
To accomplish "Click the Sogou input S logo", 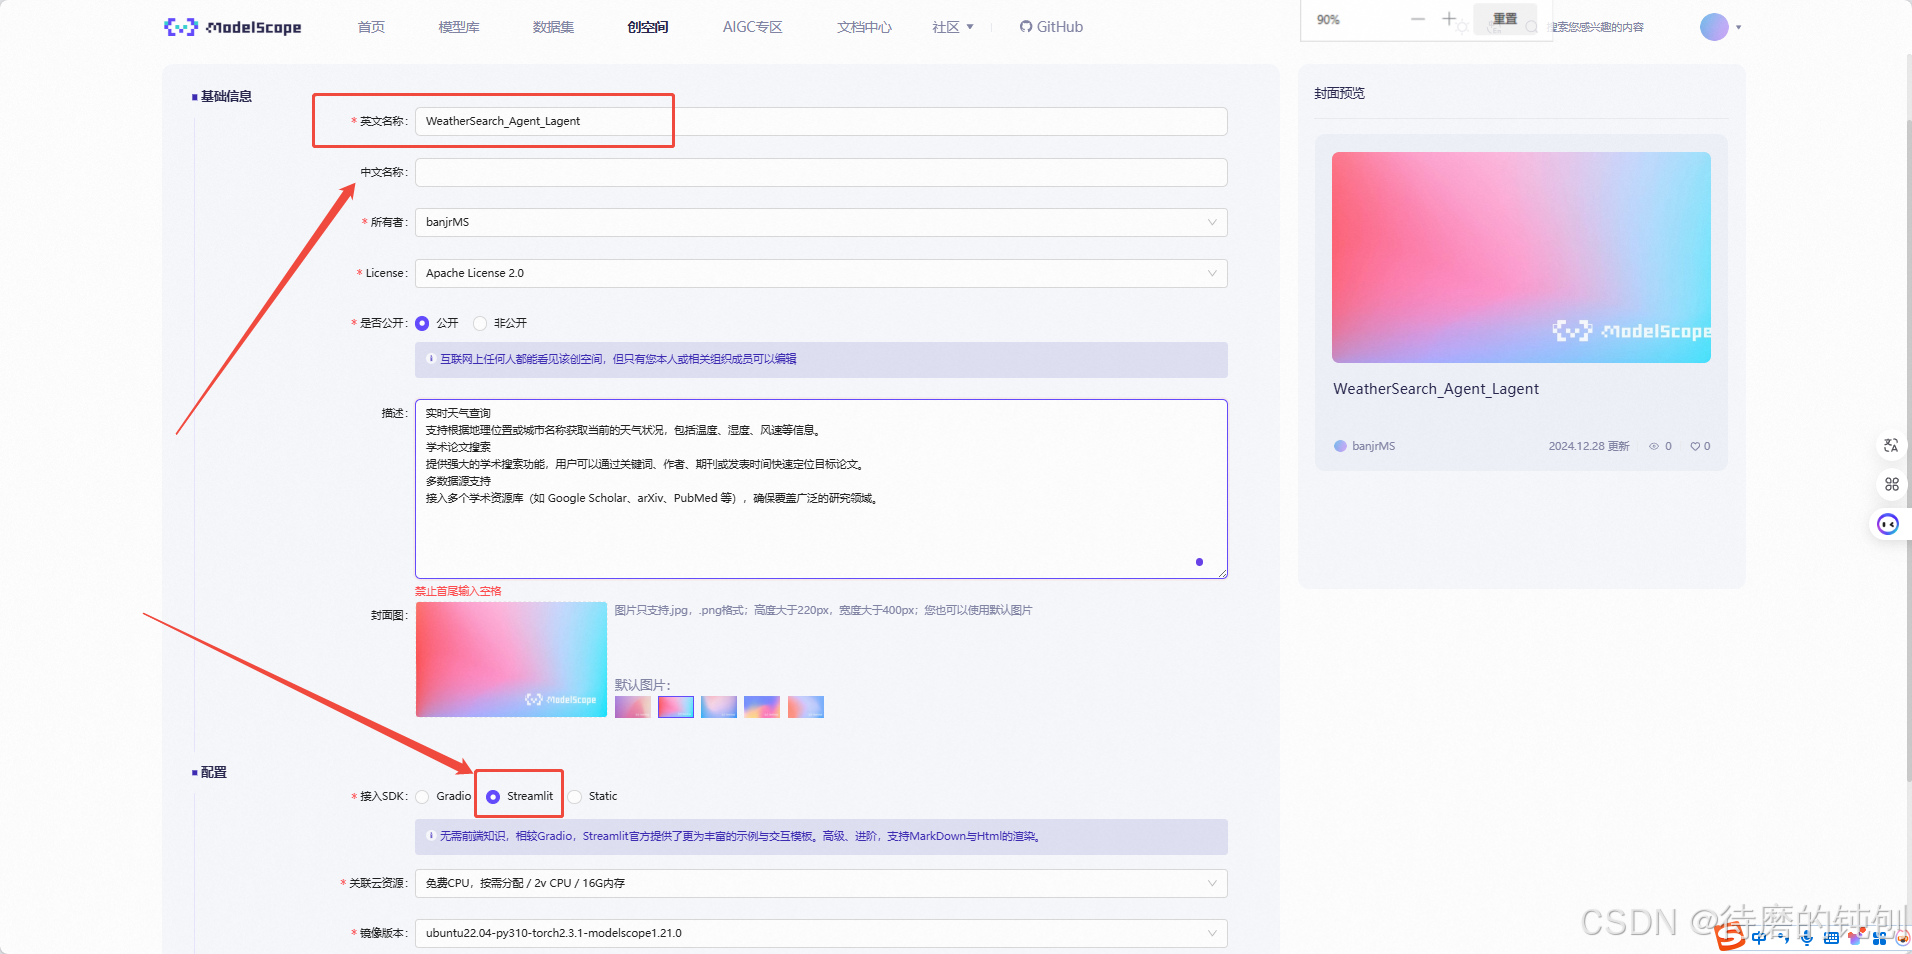I will [1730, 937].
